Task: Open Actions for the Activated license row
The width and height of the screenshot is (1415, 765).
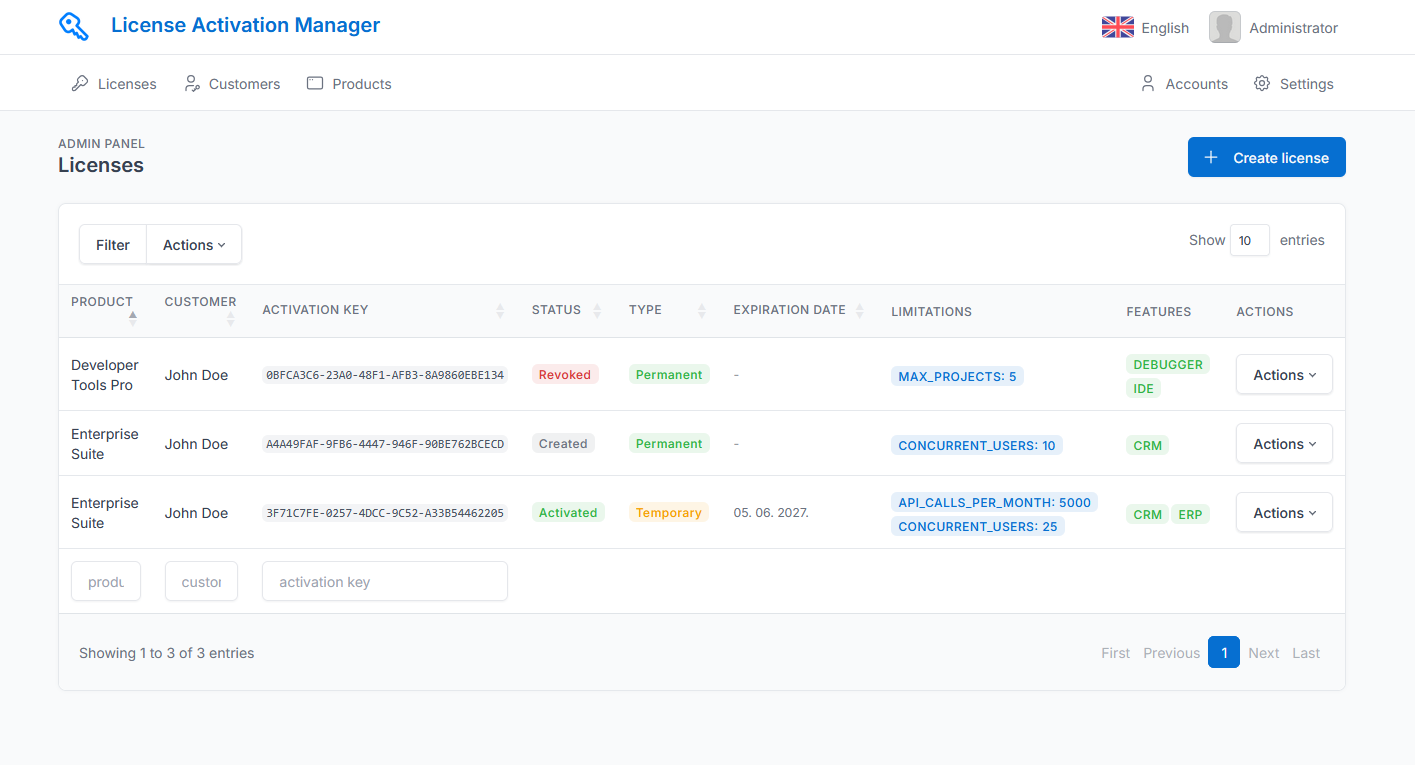Action: pyautogui.click(x=1284, y=513)
